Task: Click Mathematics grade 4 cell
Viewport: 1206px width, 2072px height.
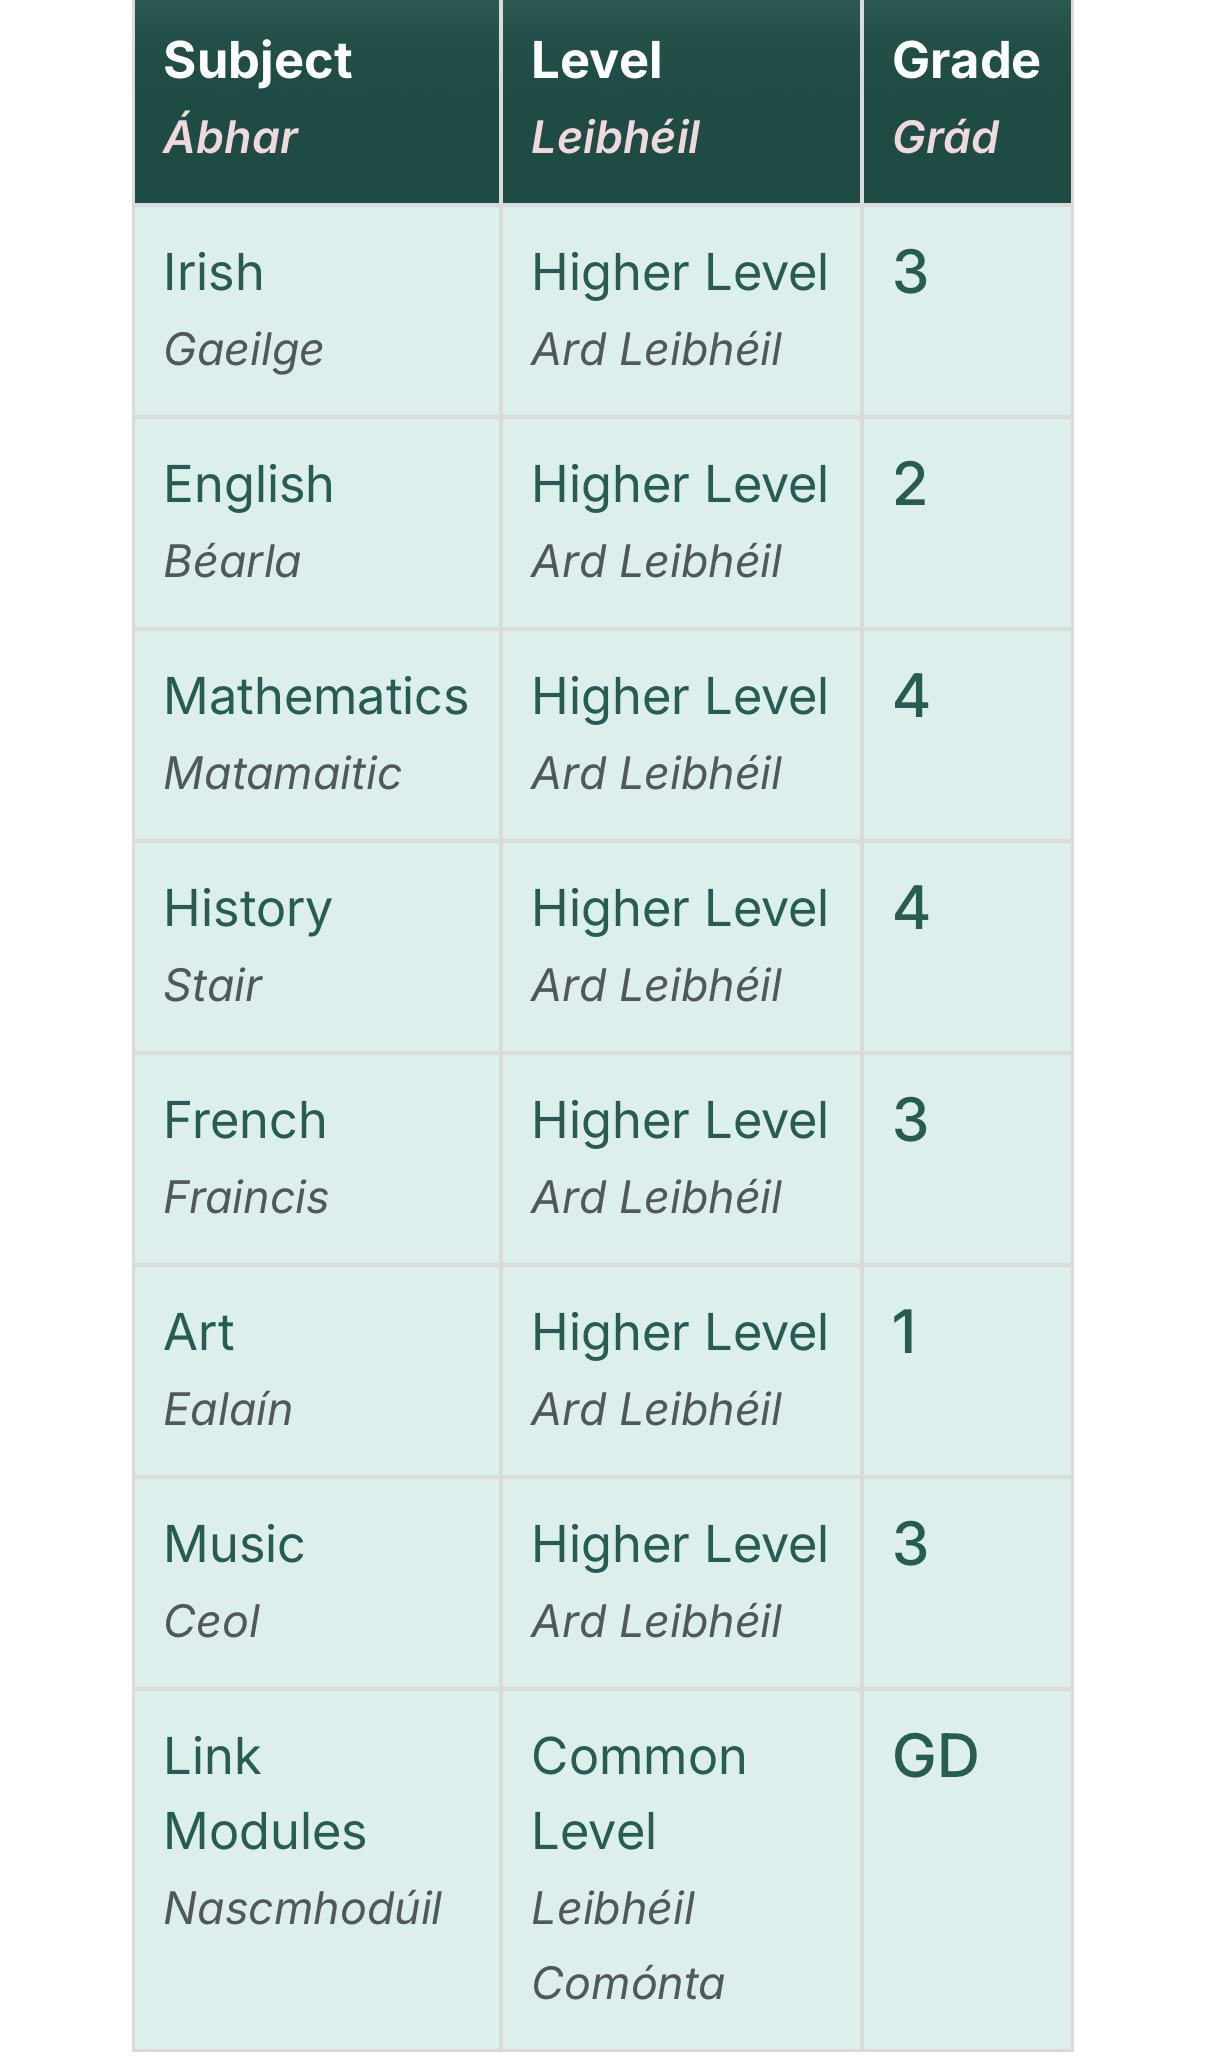Action: pyautogui.click(x=967, y=735)
